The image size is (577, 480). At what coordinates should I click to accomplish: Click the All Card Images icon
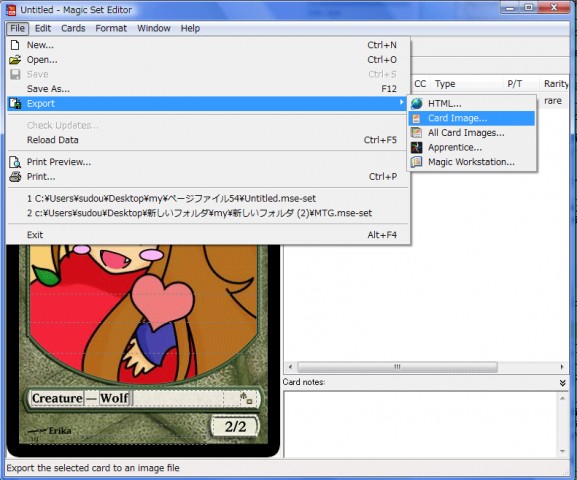pos(417,133)
